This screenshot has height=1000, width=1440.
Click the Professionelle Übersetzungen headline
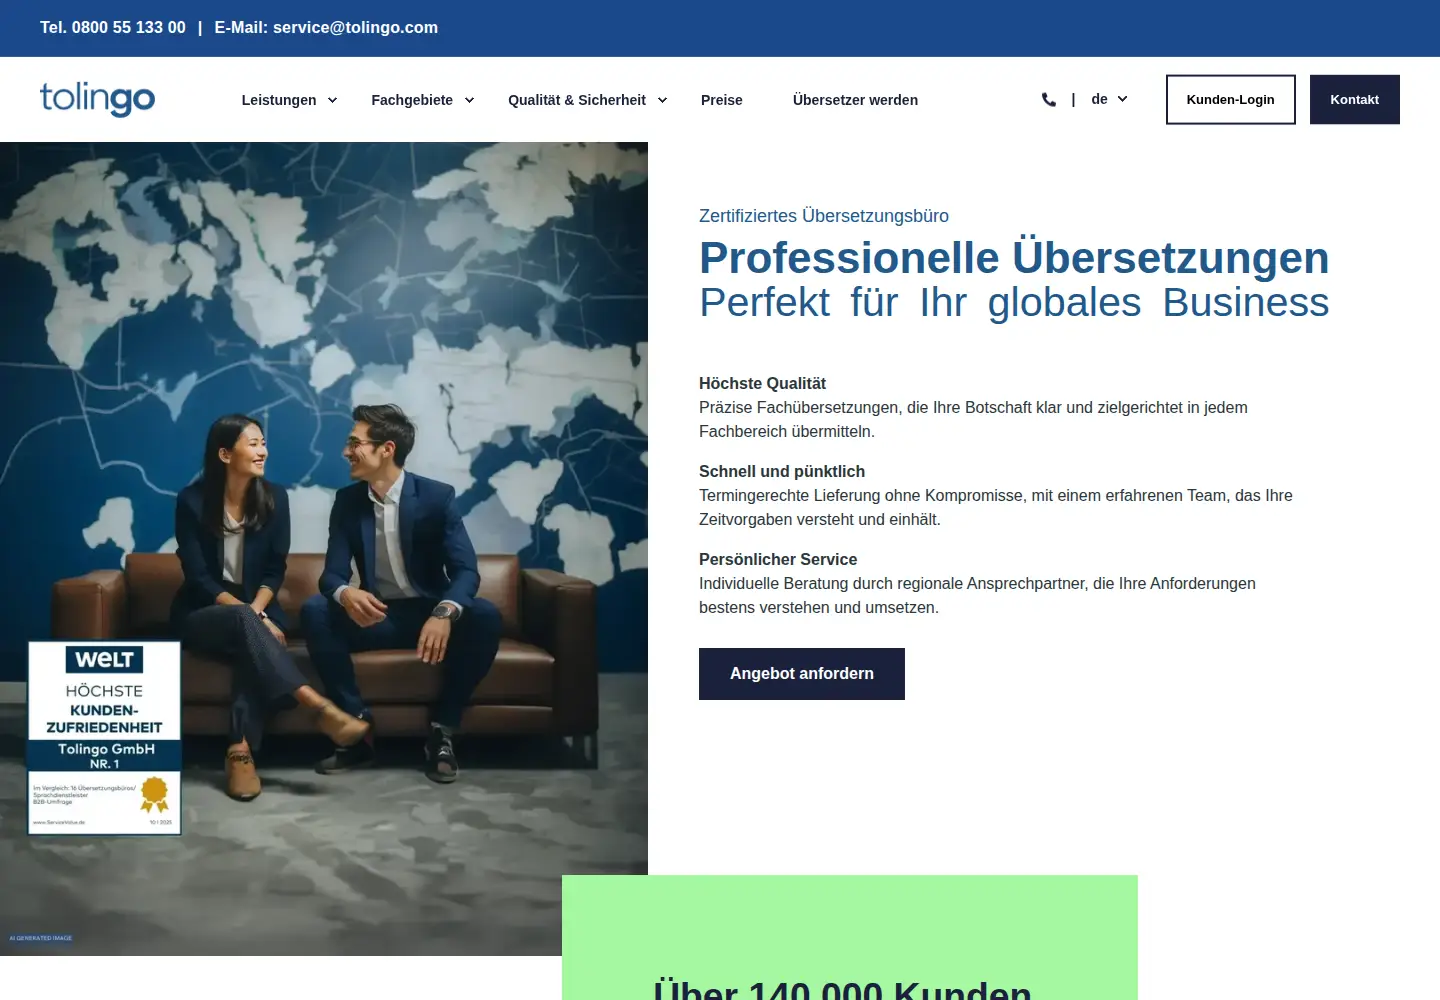click(x=1014, y=258)
